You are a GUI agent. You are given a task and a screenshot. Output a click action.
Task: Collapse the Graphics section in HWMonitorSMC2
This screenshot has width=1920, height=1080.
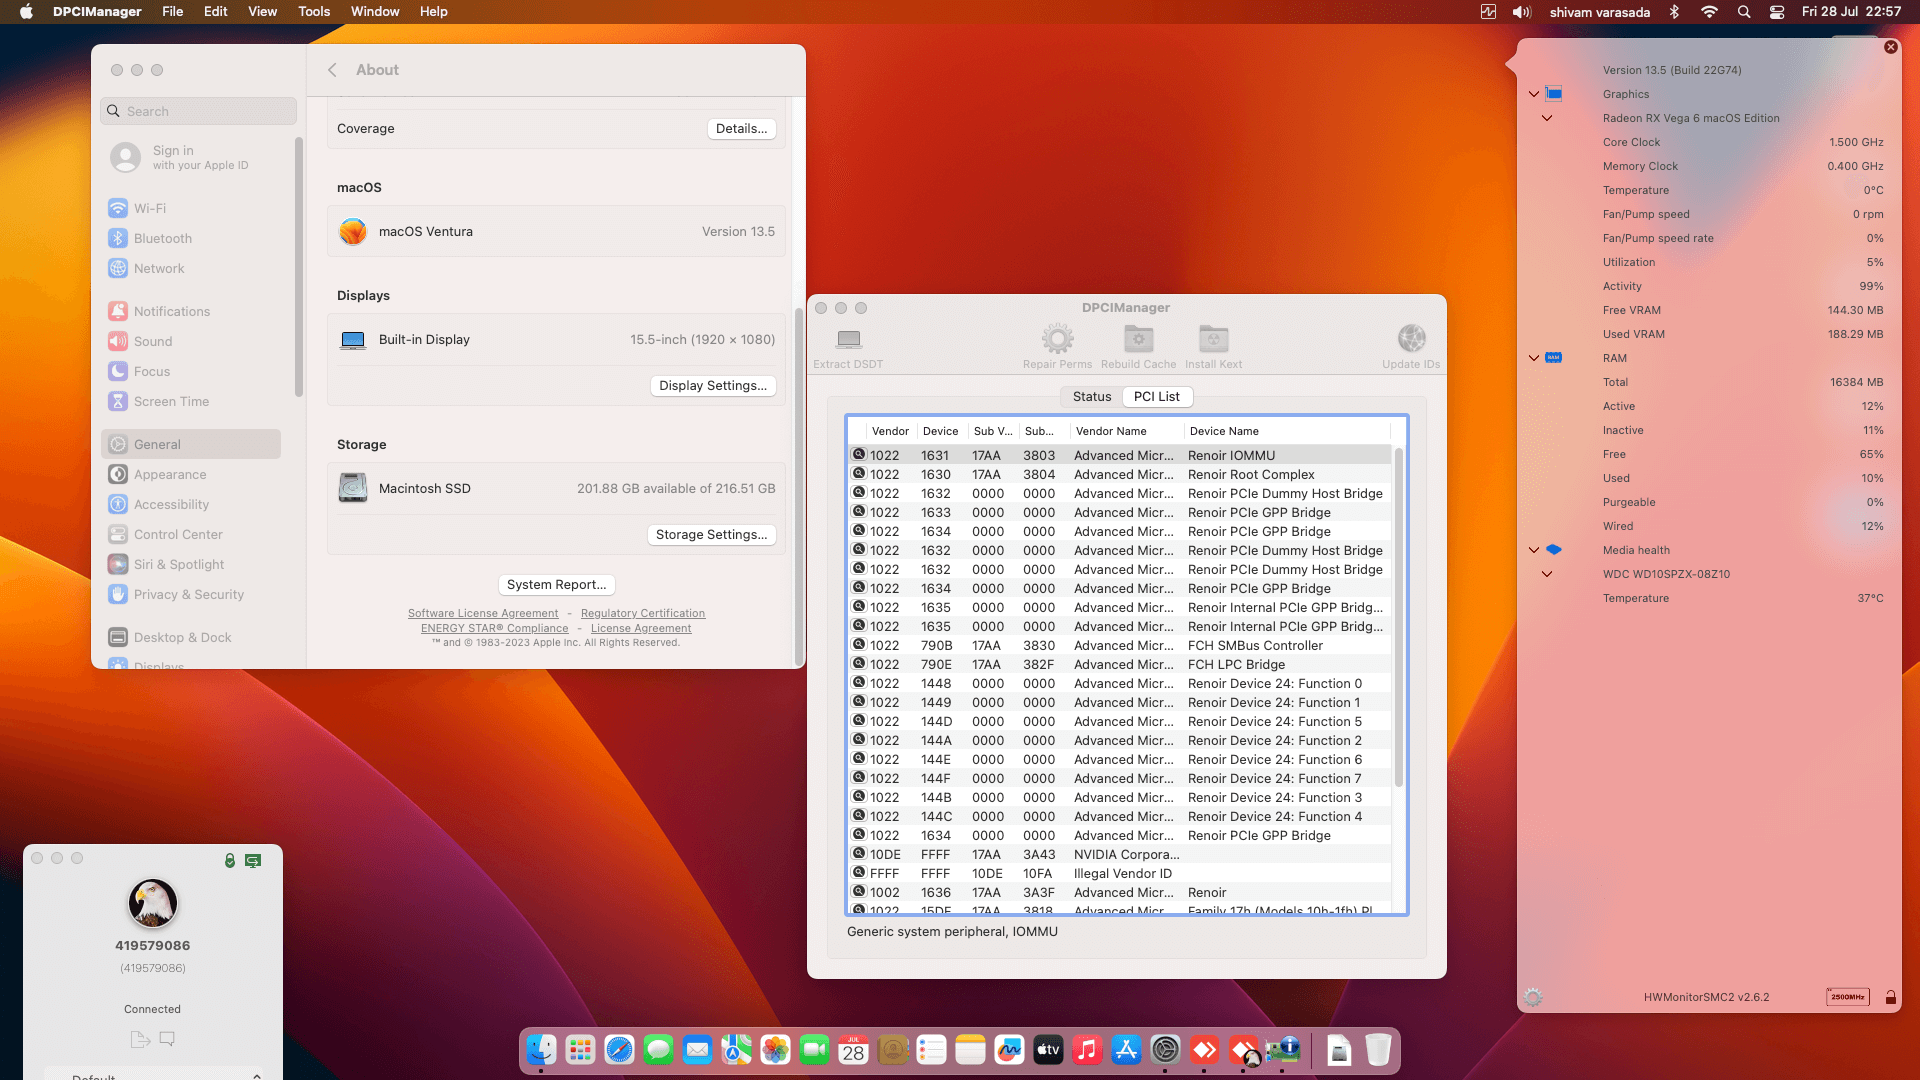pos(1535,93)
